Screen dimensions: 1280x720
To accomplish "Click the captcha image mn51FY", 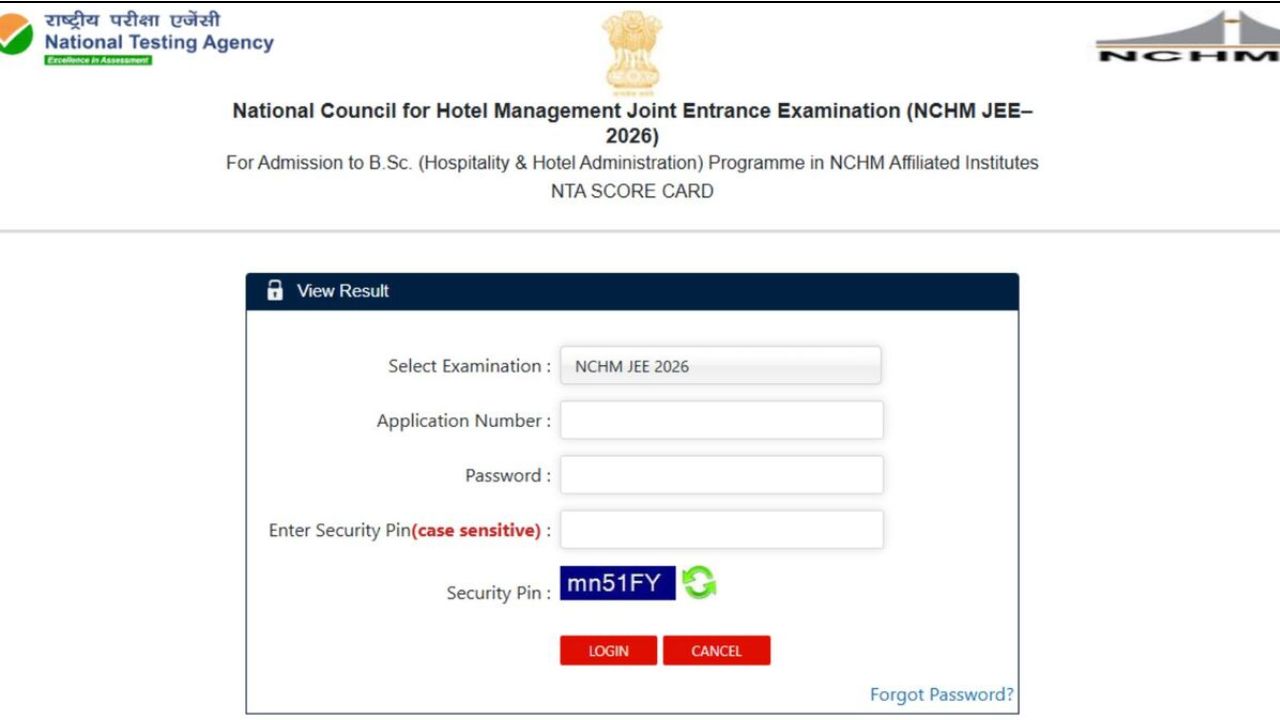I will point(618,583).
